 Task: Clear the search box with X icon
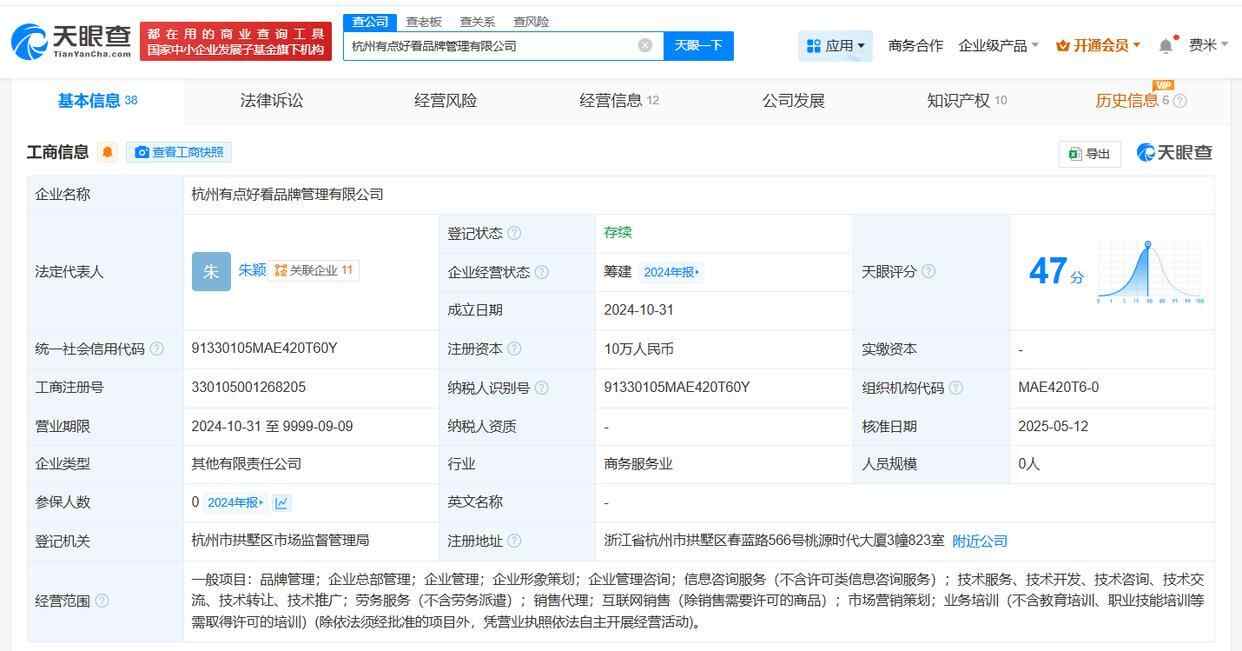645,46
